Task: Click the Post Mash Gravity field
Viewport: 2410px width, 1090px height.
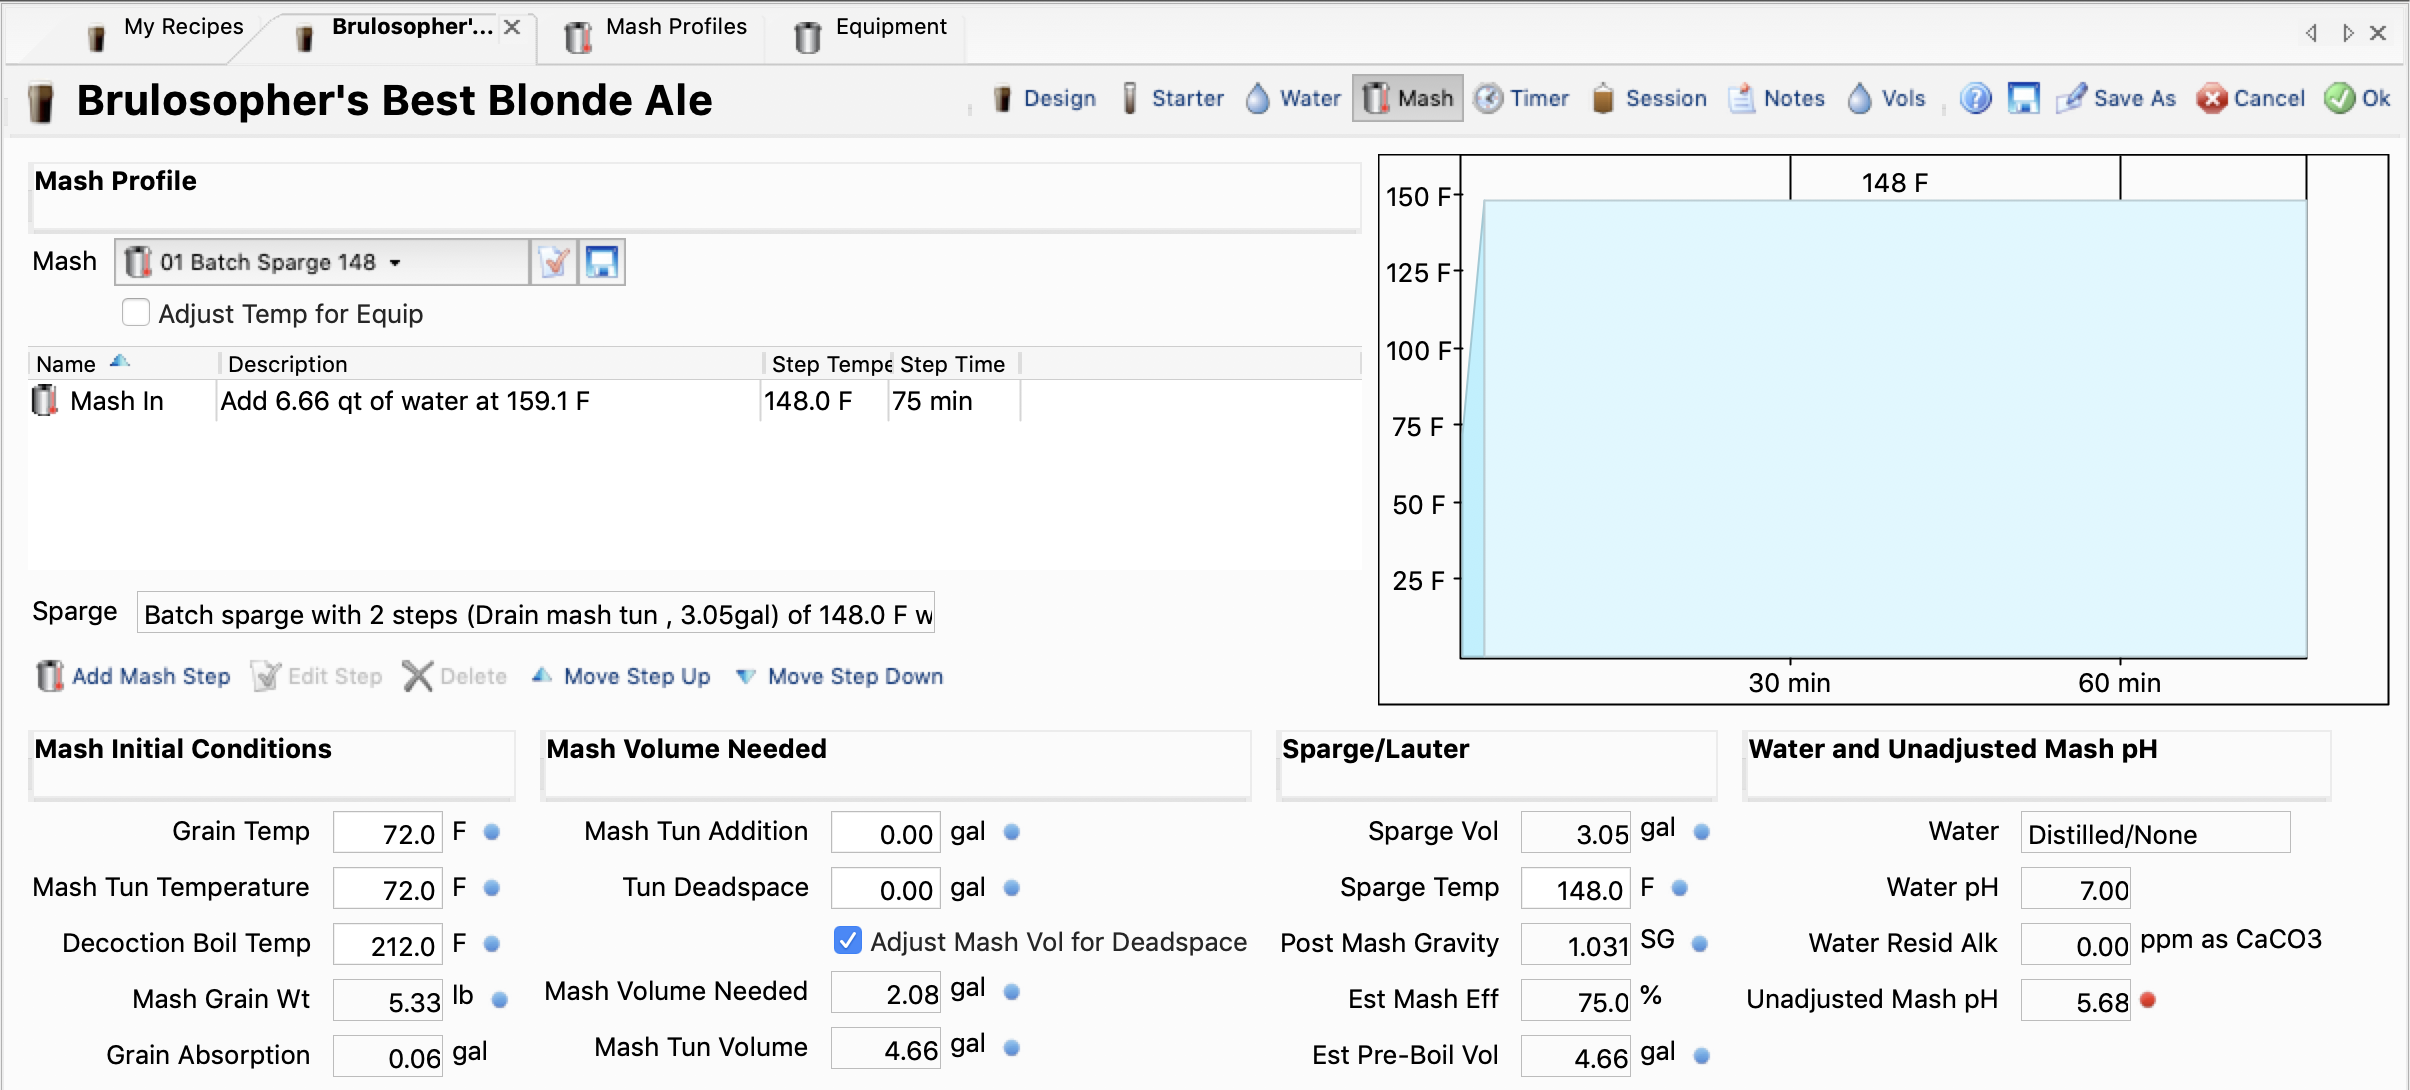Action: pos(1576,945)
